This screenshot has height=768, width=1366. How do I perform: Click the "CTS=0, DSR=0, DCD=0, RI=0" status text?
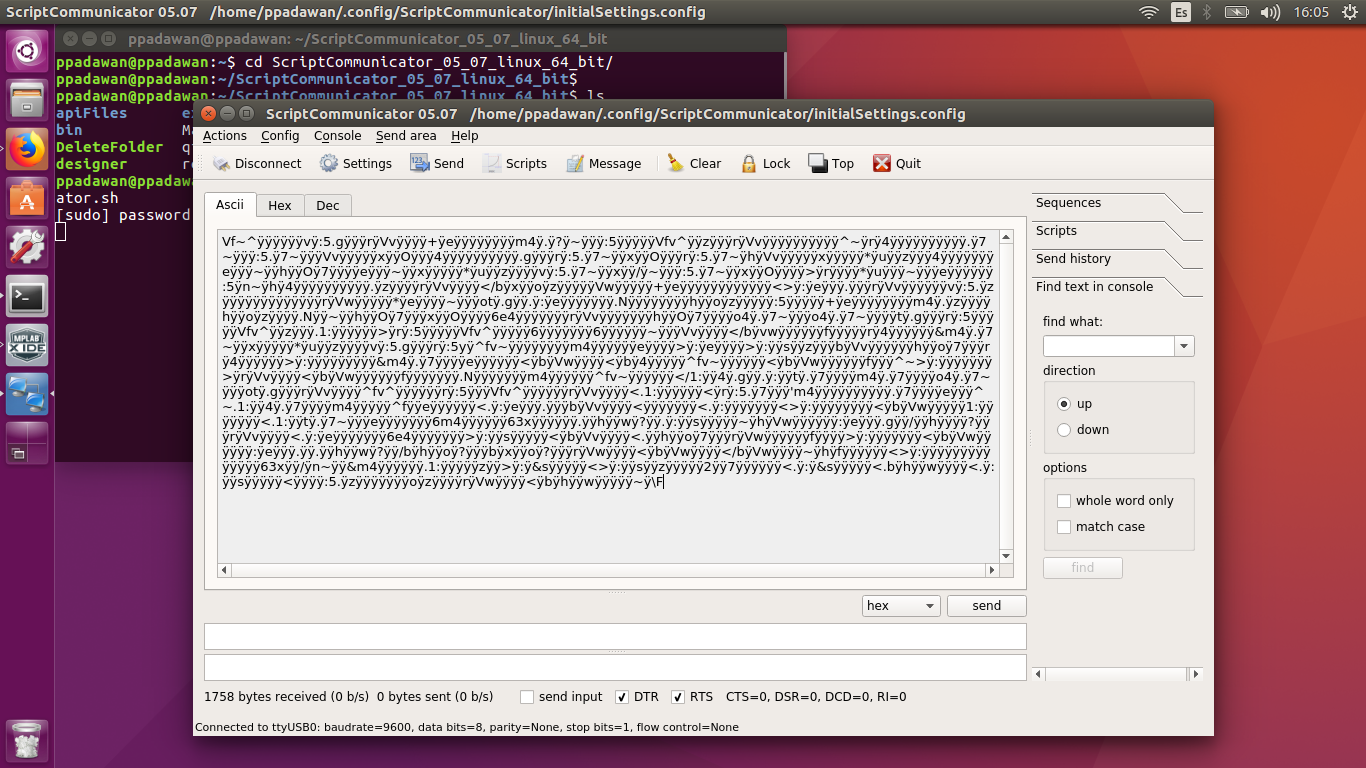point(816,697)
